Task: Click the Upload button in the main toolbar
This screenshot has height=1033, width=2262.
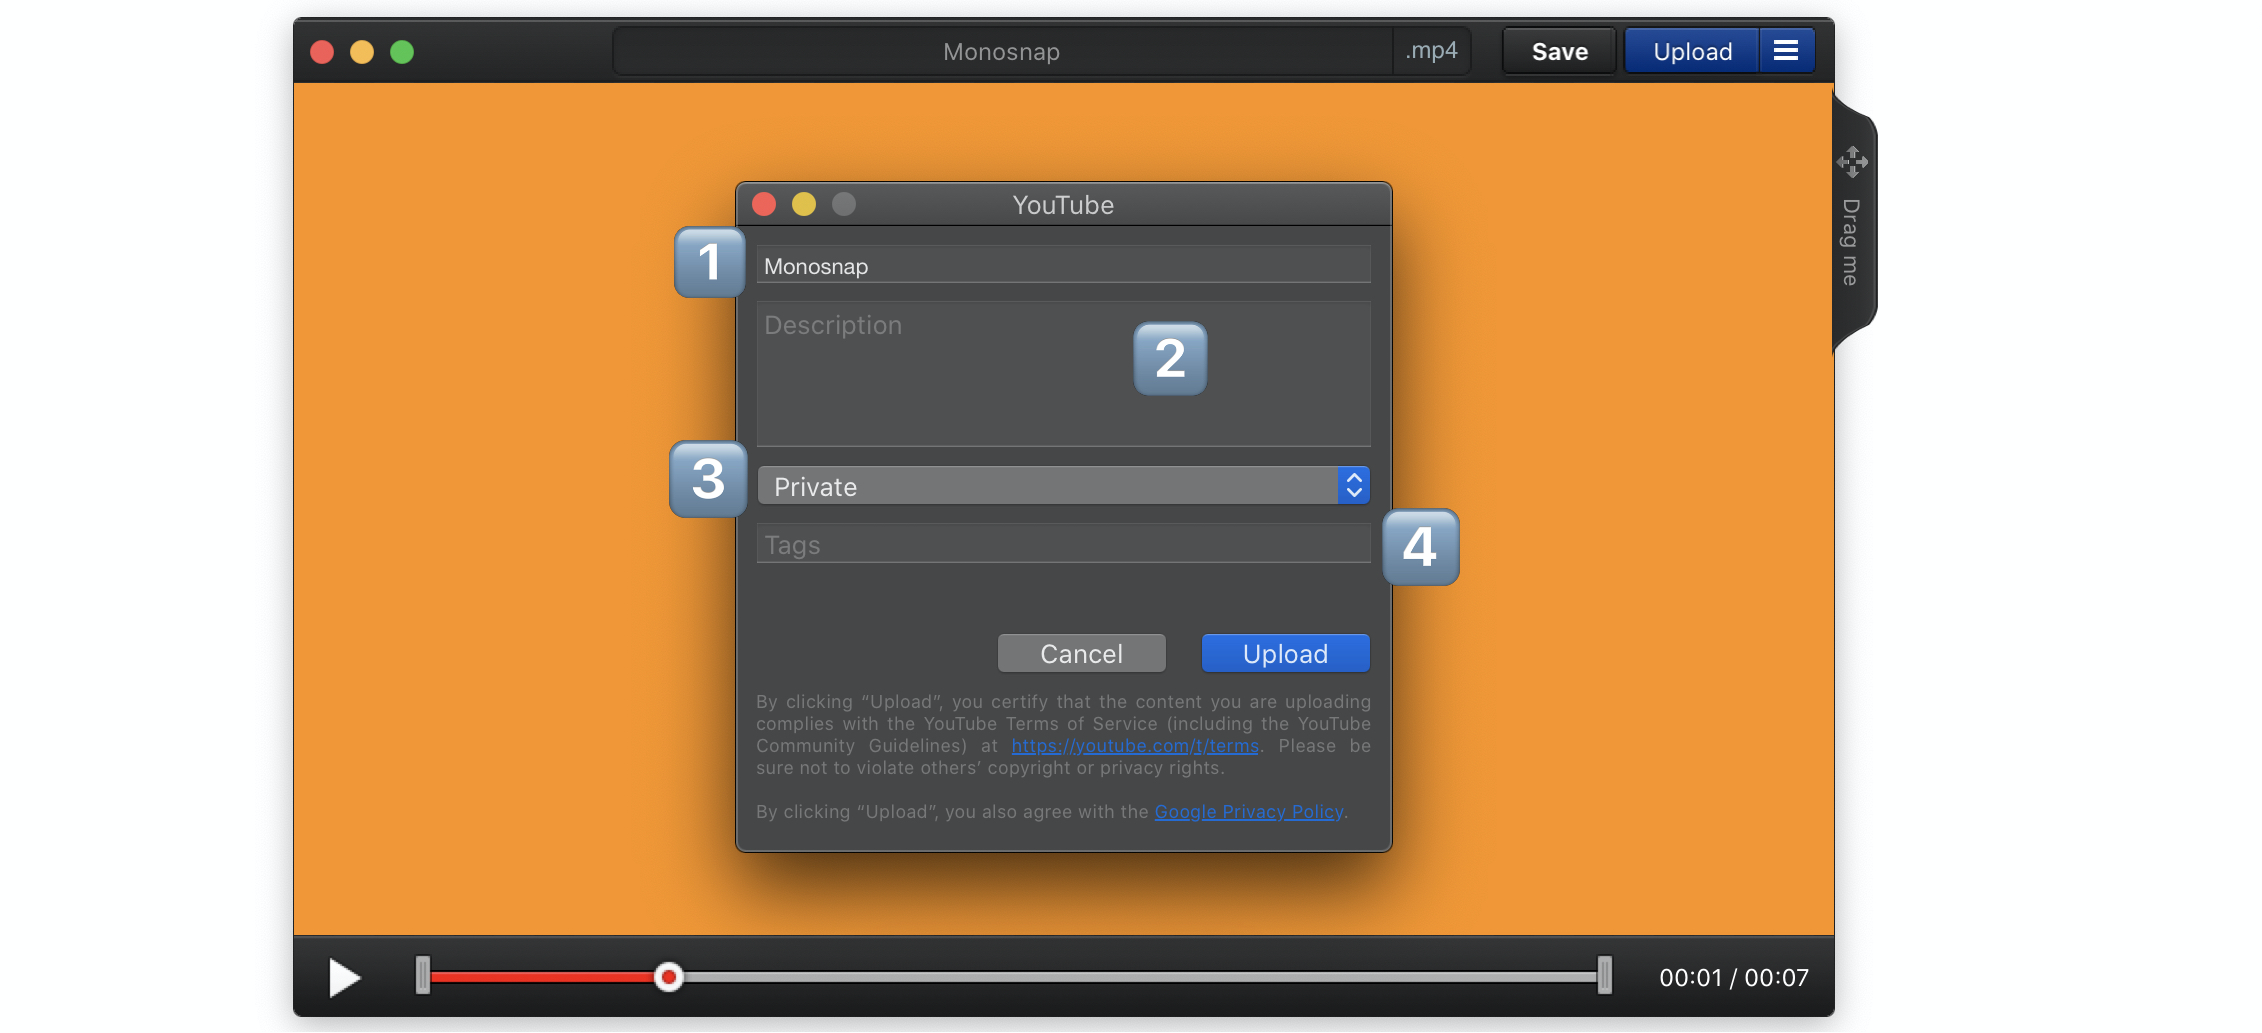Action: tap(1692, 51)
